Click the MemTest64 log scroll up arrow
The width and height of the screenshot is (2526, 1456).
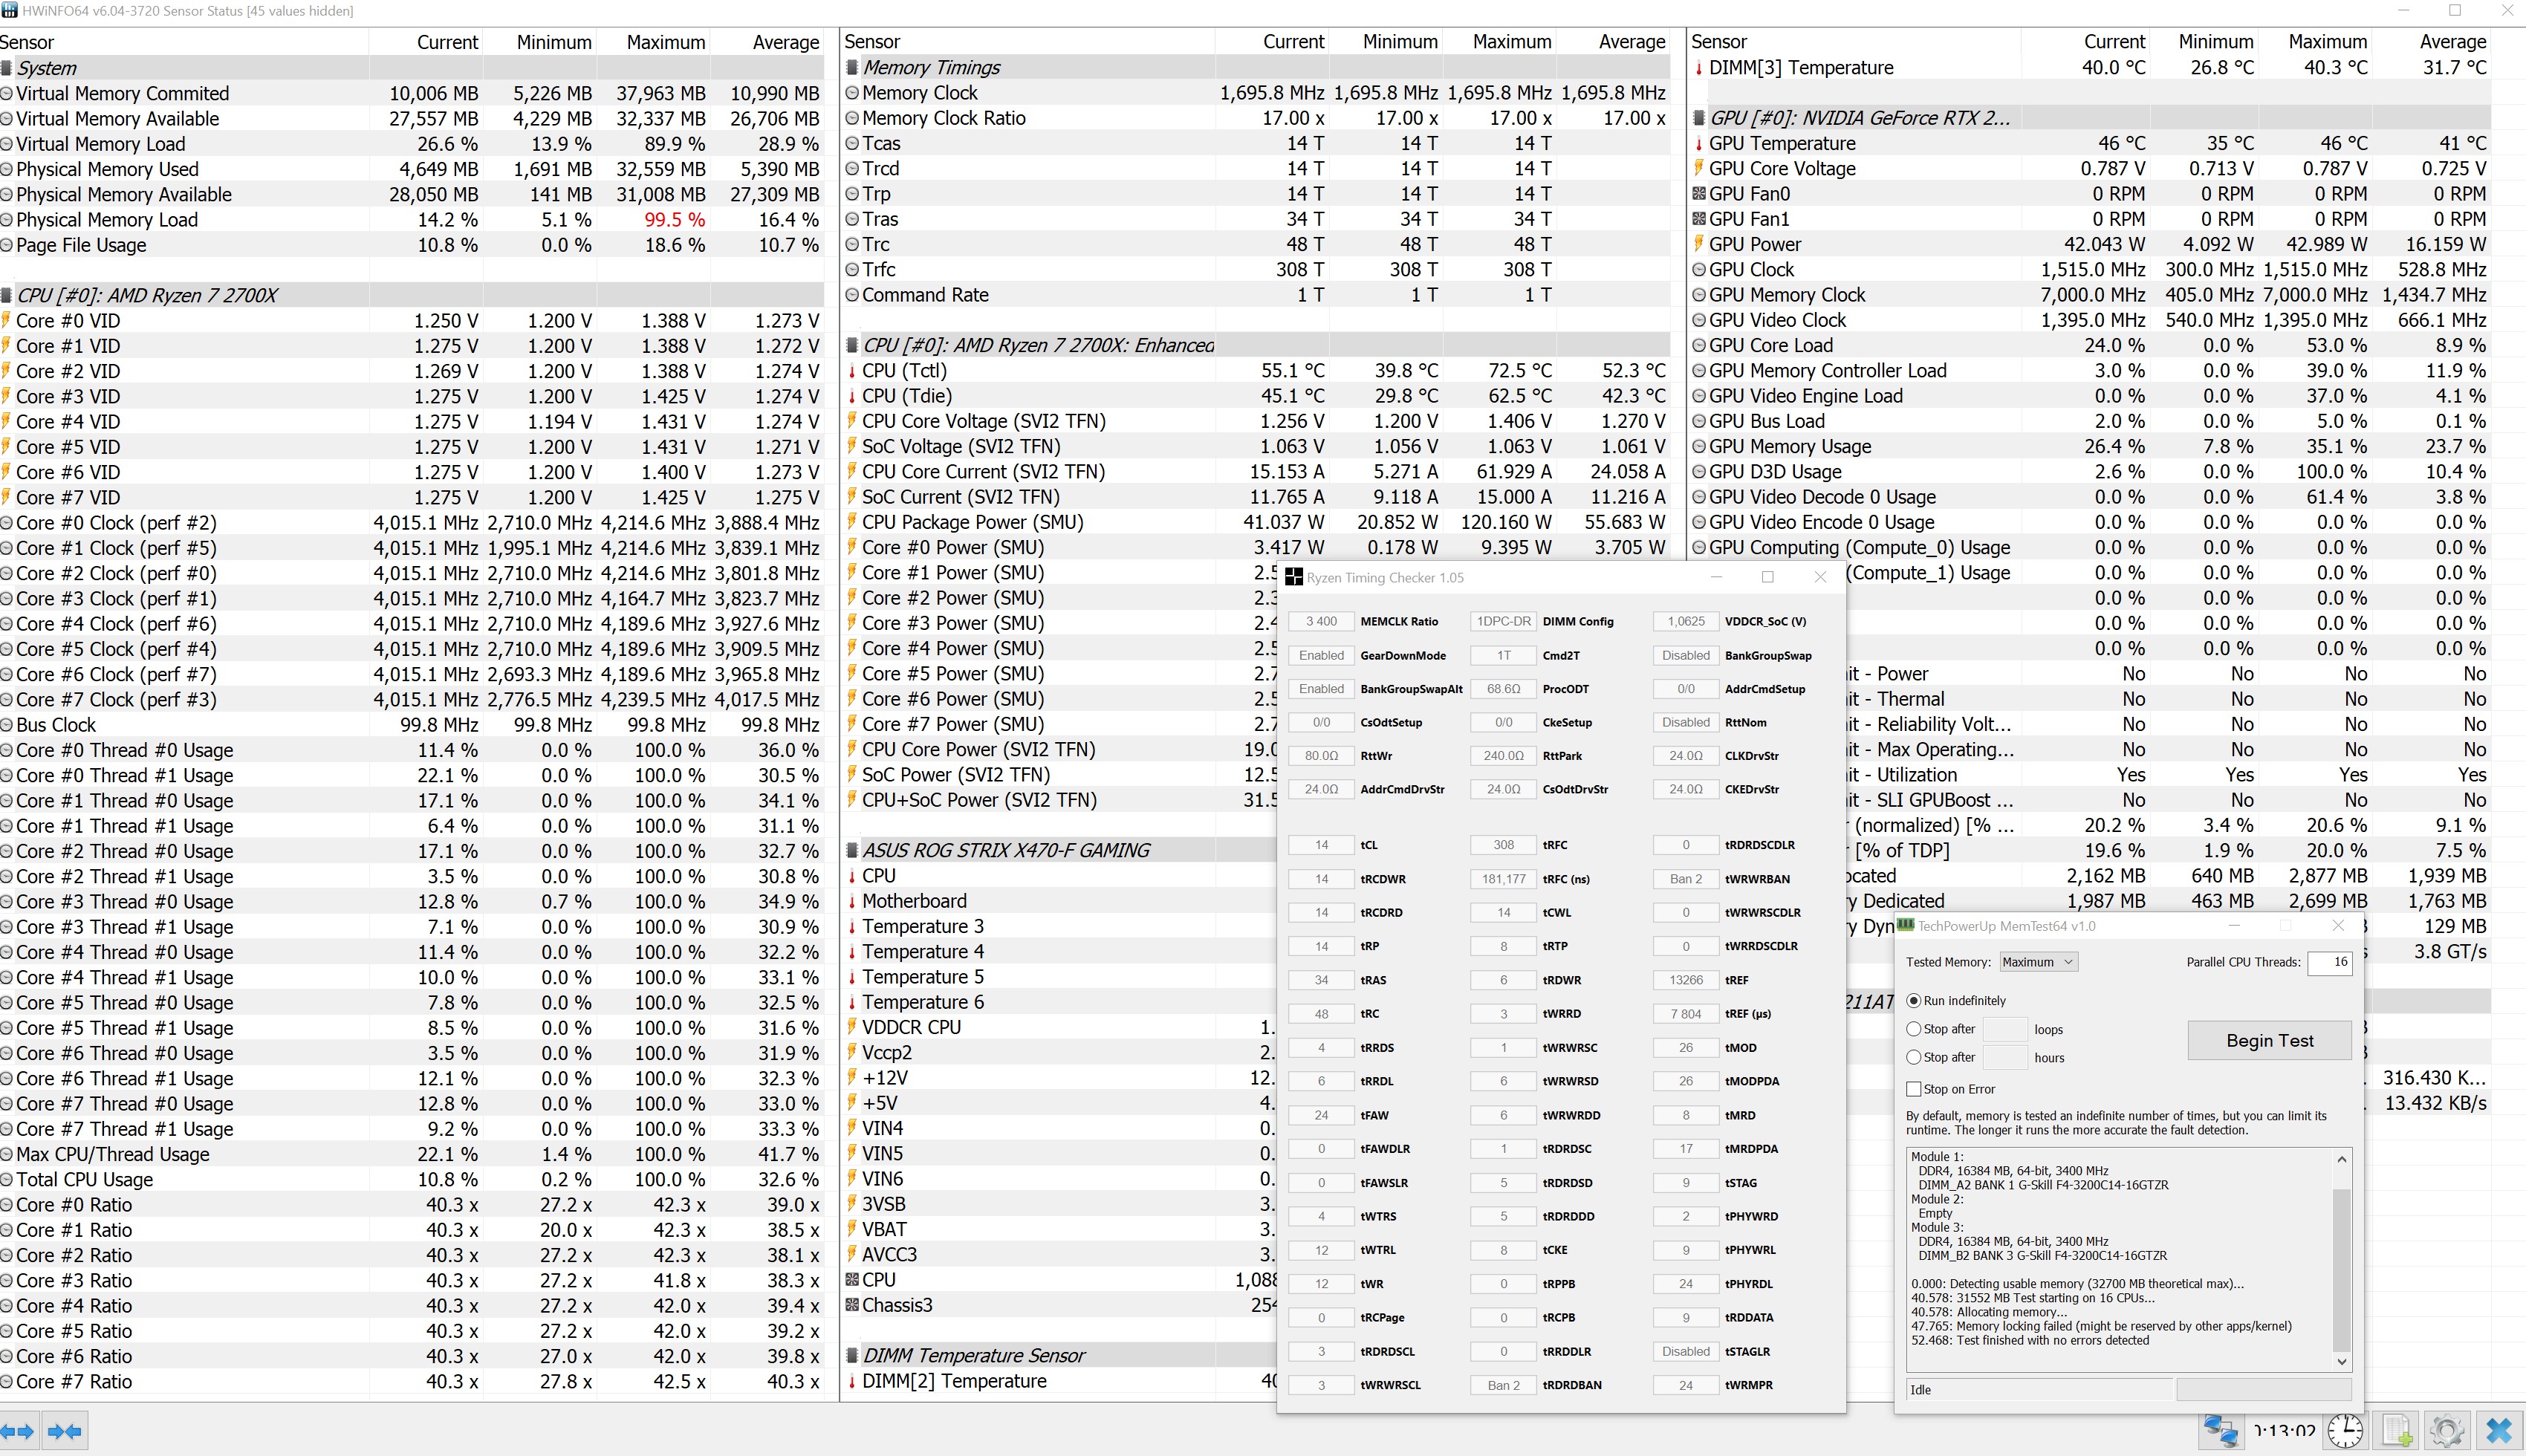pos(2341,1159)
